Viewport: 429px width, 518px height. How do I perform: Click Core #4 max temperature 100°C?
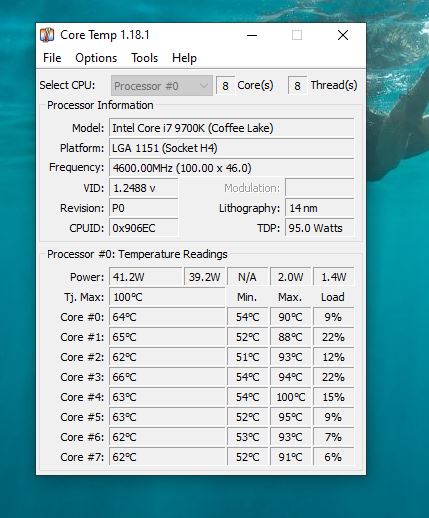click(290, 397)
